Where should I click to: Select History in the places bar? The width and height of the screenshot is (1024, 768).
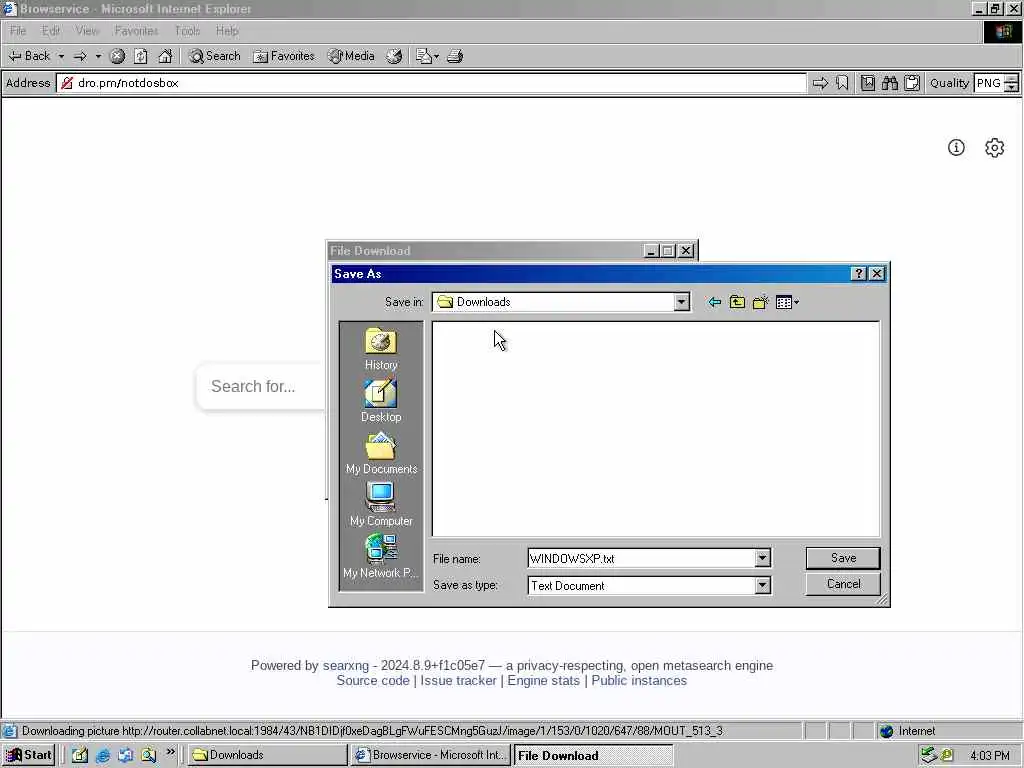coord(381,349)
